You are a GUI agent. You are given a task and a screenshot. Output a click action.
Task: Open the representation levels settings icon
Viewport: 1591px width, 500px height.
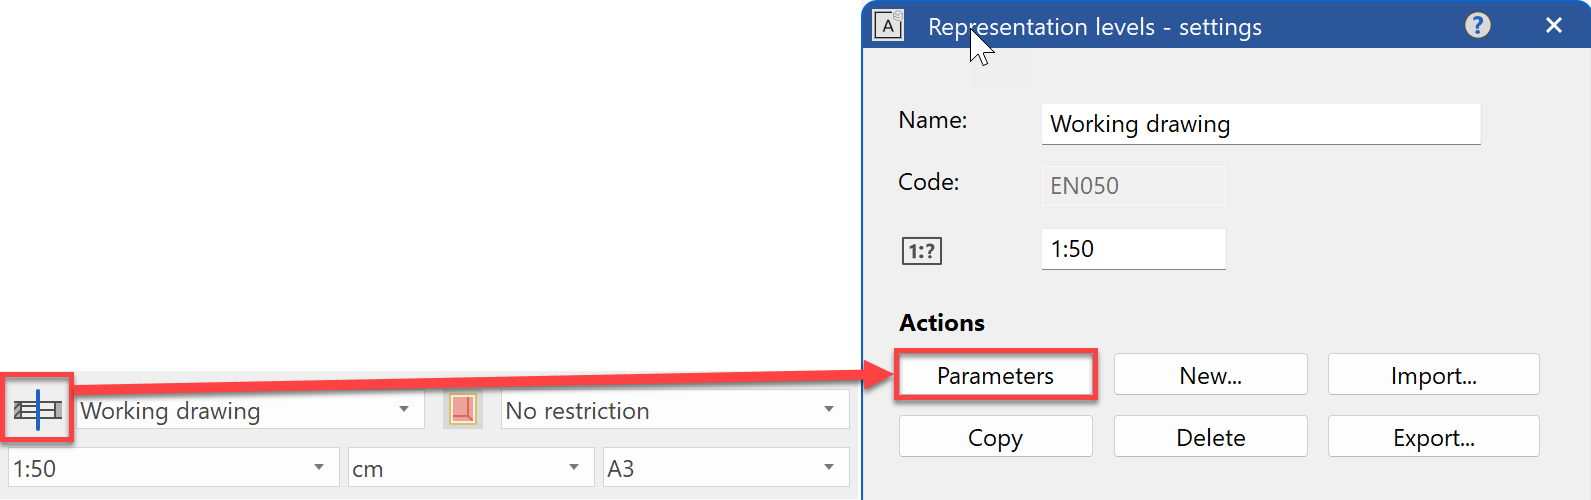coord(38,410)
